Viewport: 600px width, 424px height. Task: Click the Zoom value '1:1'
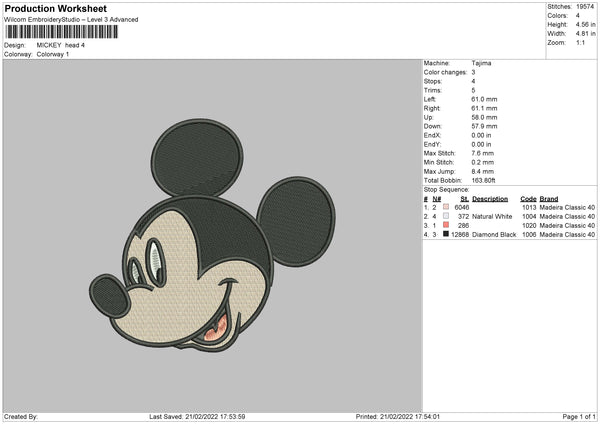(x=580, y=43)
